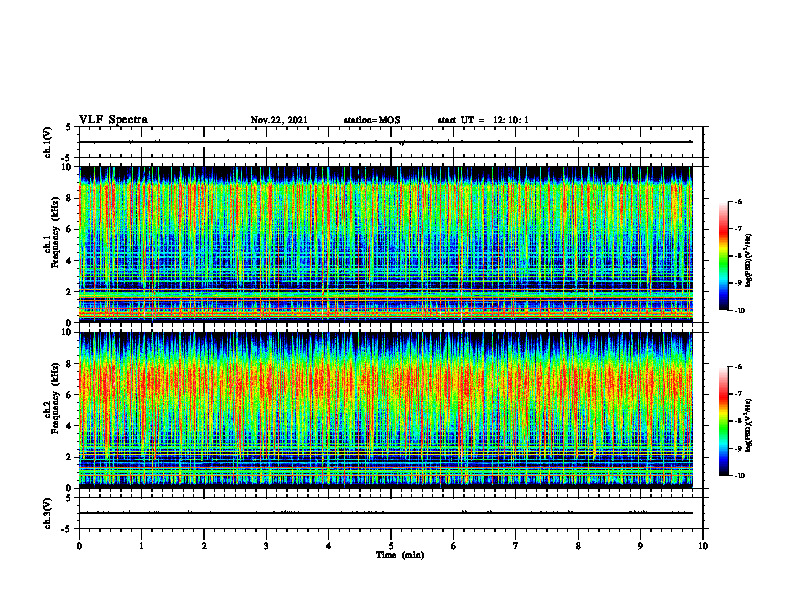
Task: Click the 'VLF Spectra' plot title
Action: point(113,120)
